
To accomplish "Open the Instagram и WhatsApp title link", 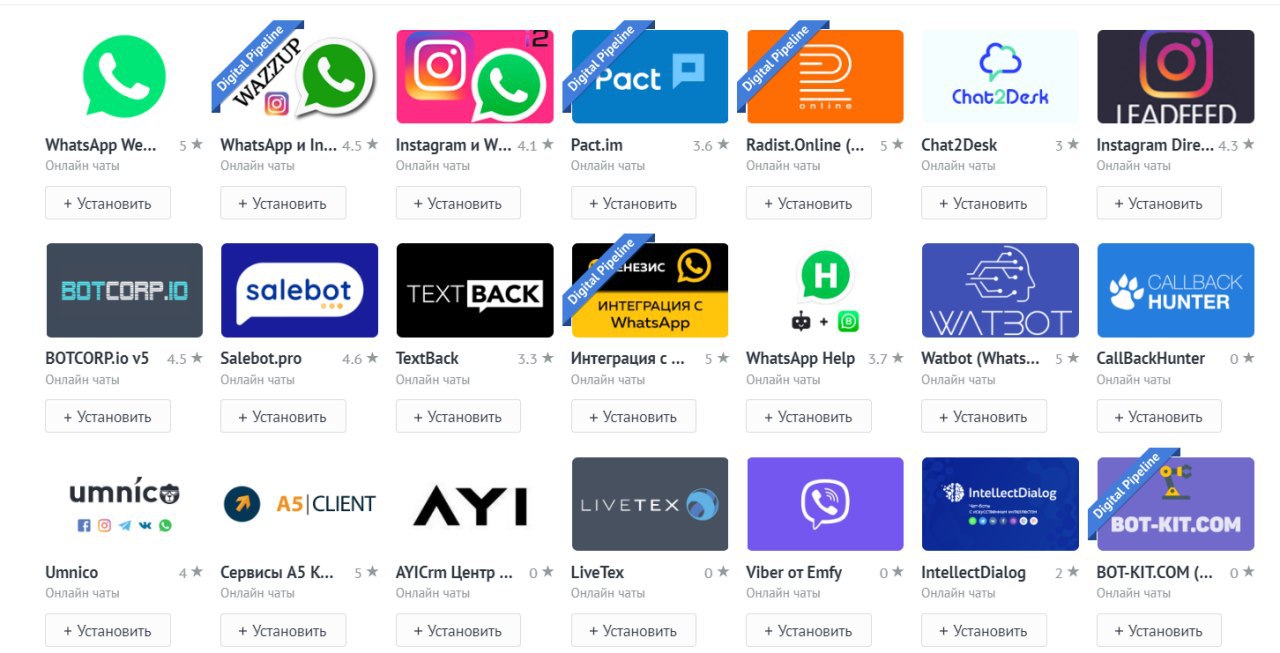I will [454, 145].
